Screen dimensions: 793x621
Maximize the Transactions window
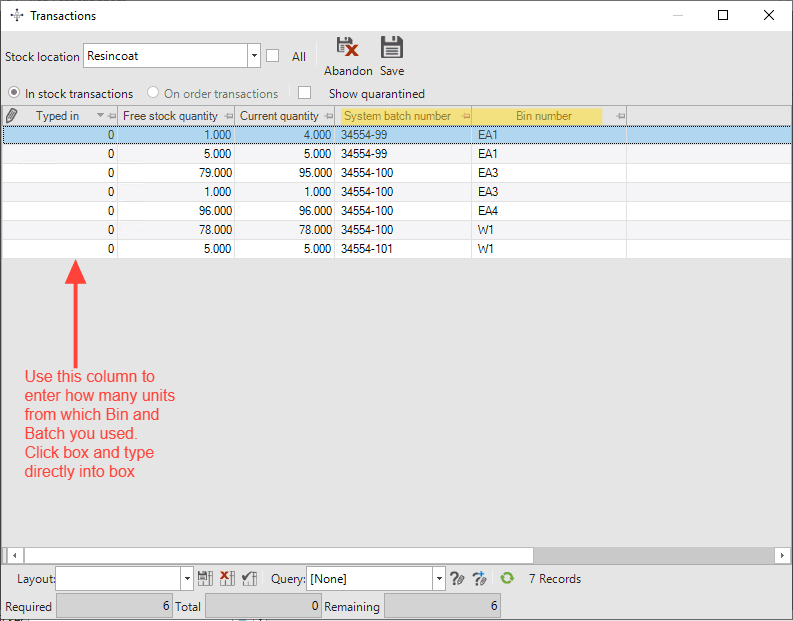[x=723, y=15]
